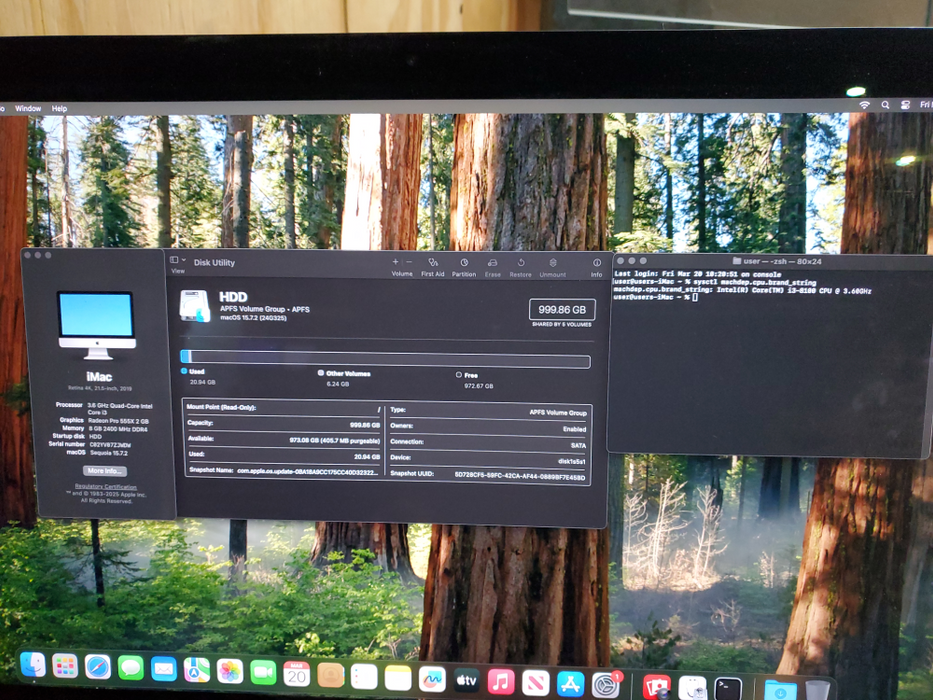Select the Snapshot Name value

click(x=307, y=471)
